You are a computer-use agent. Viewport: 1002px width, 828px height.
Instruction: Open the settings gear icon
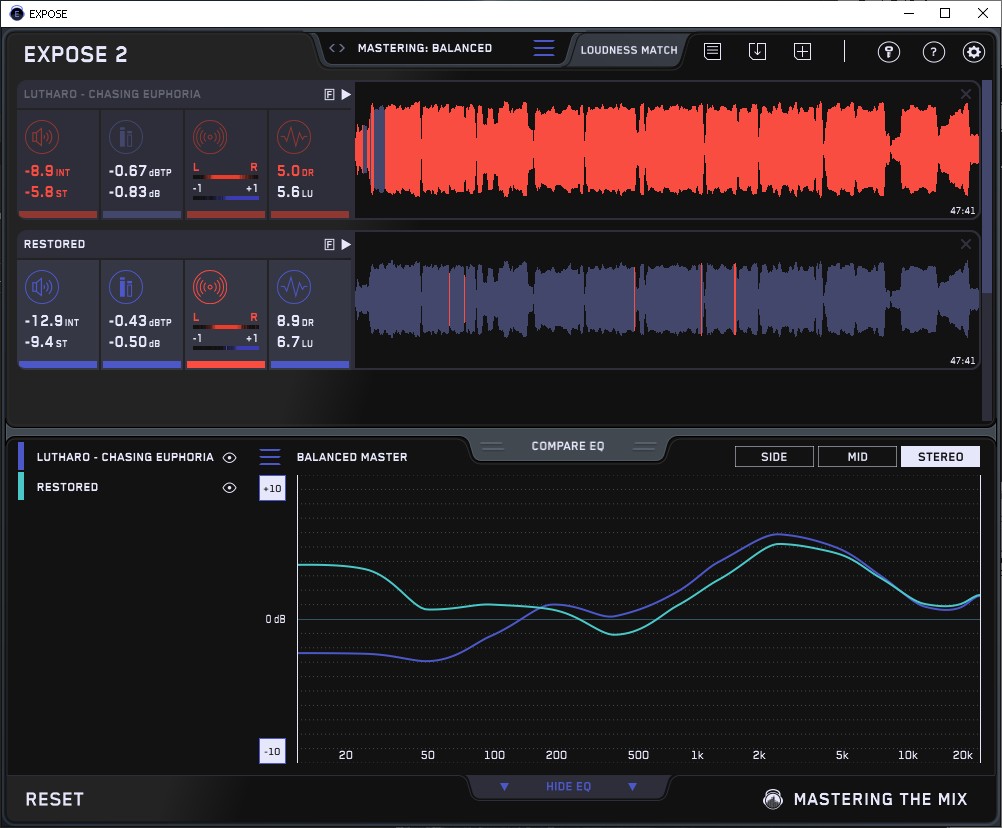tap(973, 52)
